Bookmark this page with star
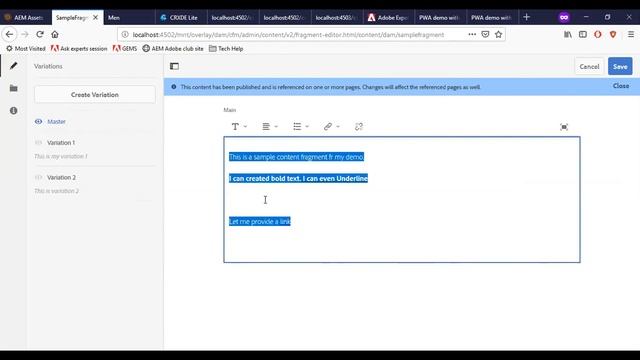640x360 pixels. (498, 34)
